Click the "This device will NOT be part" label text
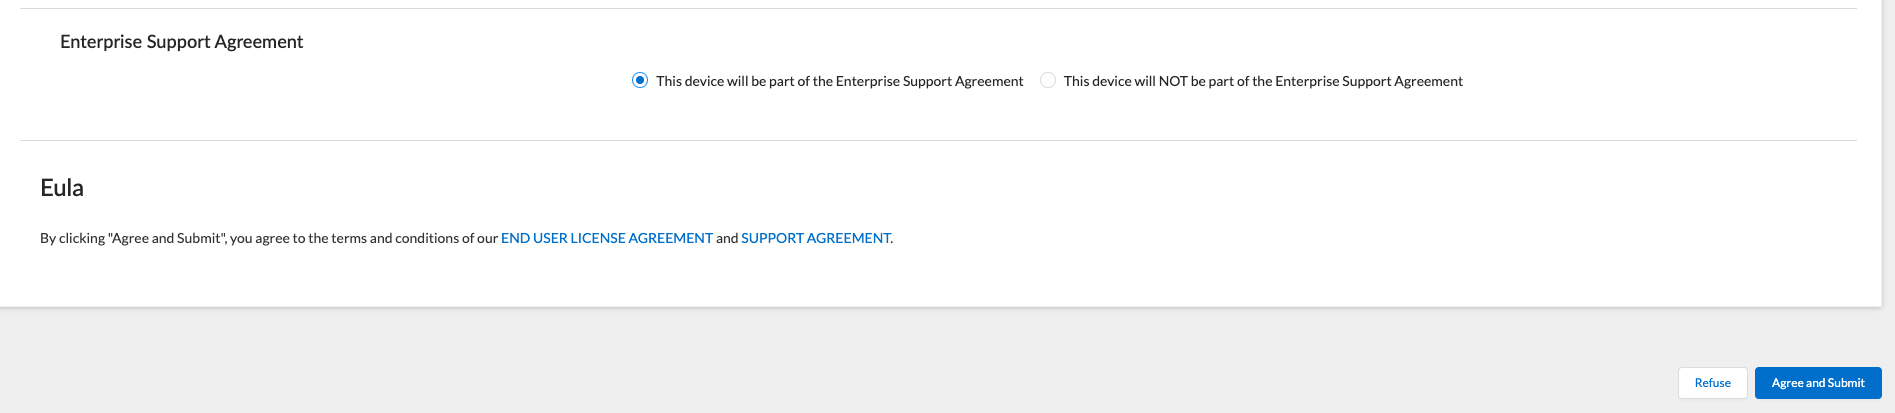Image resolution: width=1895 pixels, height=413 pixels. [1262, 81]
